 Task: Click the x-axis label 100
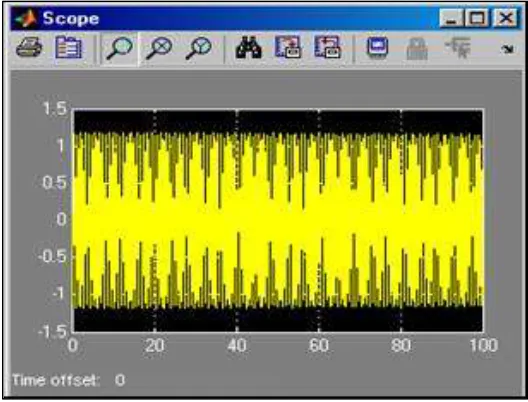484,345
